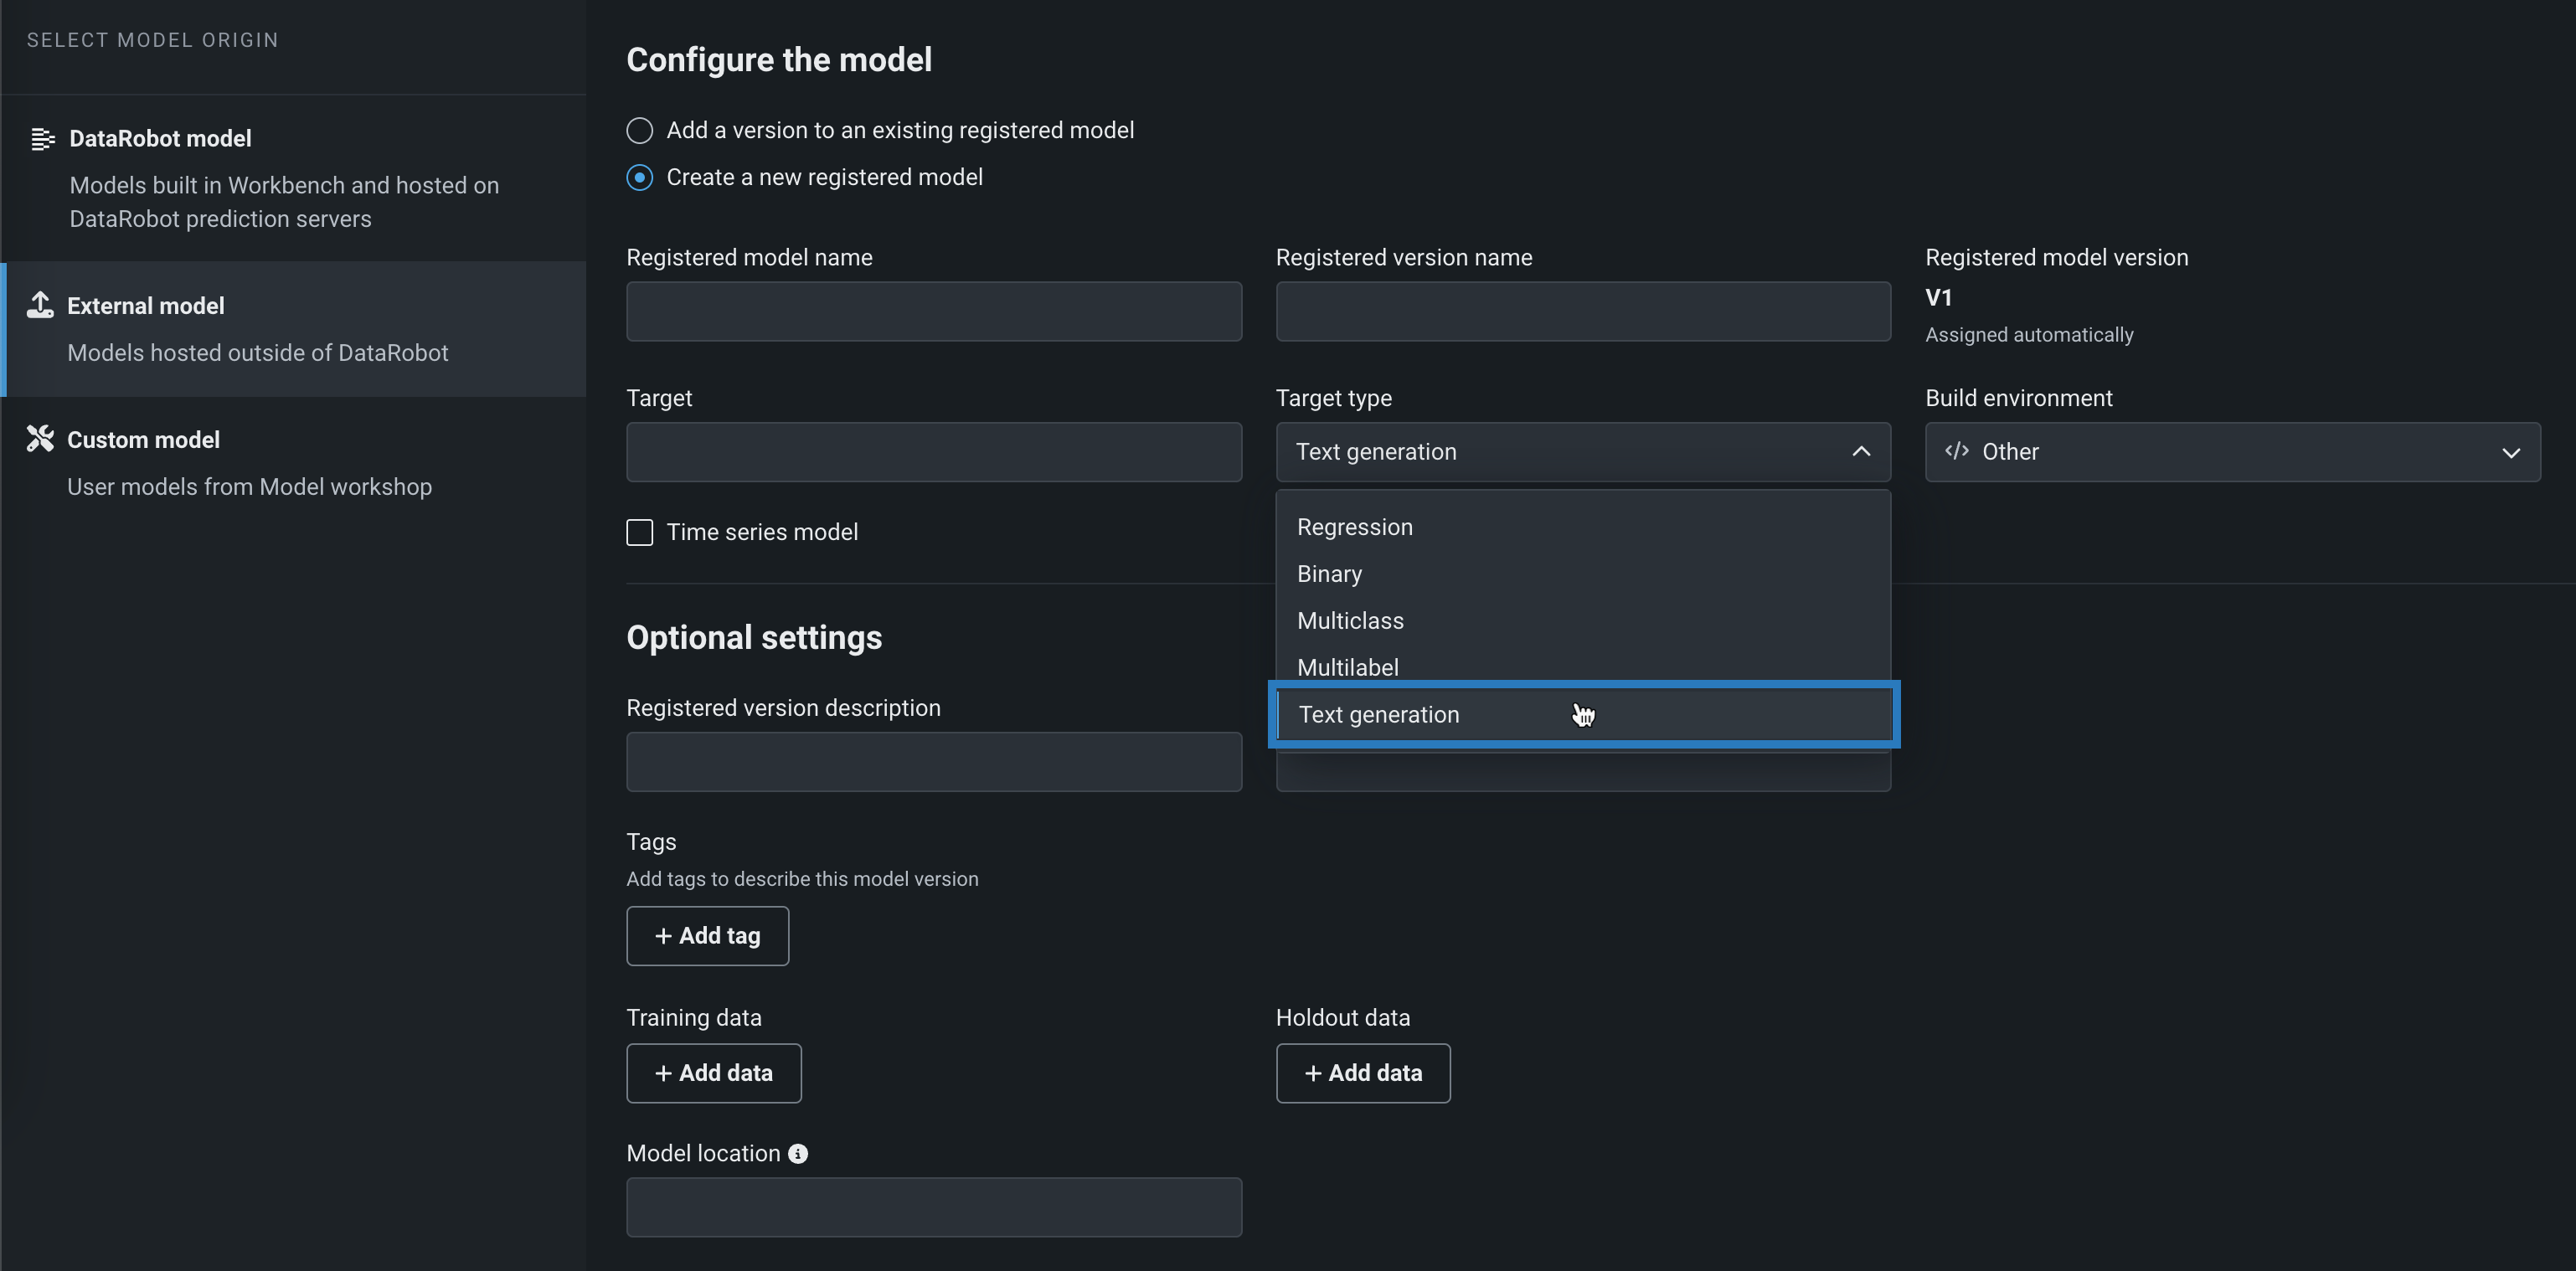Pick Multiclass in the dropdown list
The width and height of the screenshot is (2576, 1271).
1350,621
